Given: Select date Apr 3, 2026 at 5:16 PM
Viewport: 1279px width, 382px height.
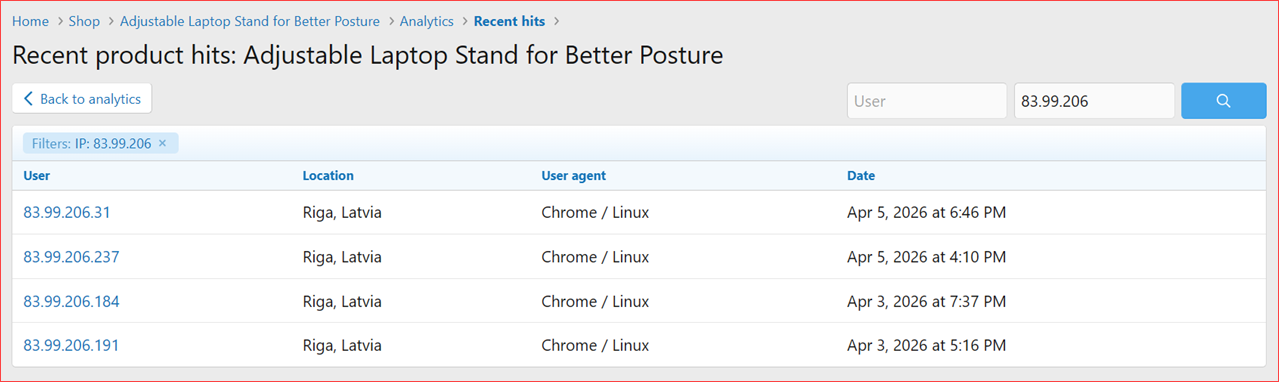Looking at the screenshot, I should coord(927,345).
